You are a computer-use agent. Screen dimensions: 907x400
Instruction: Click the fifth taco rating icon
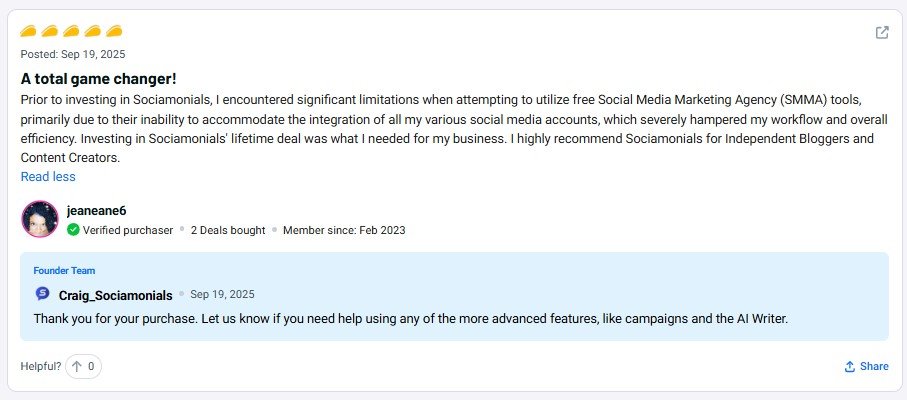(x=114, y=32)
